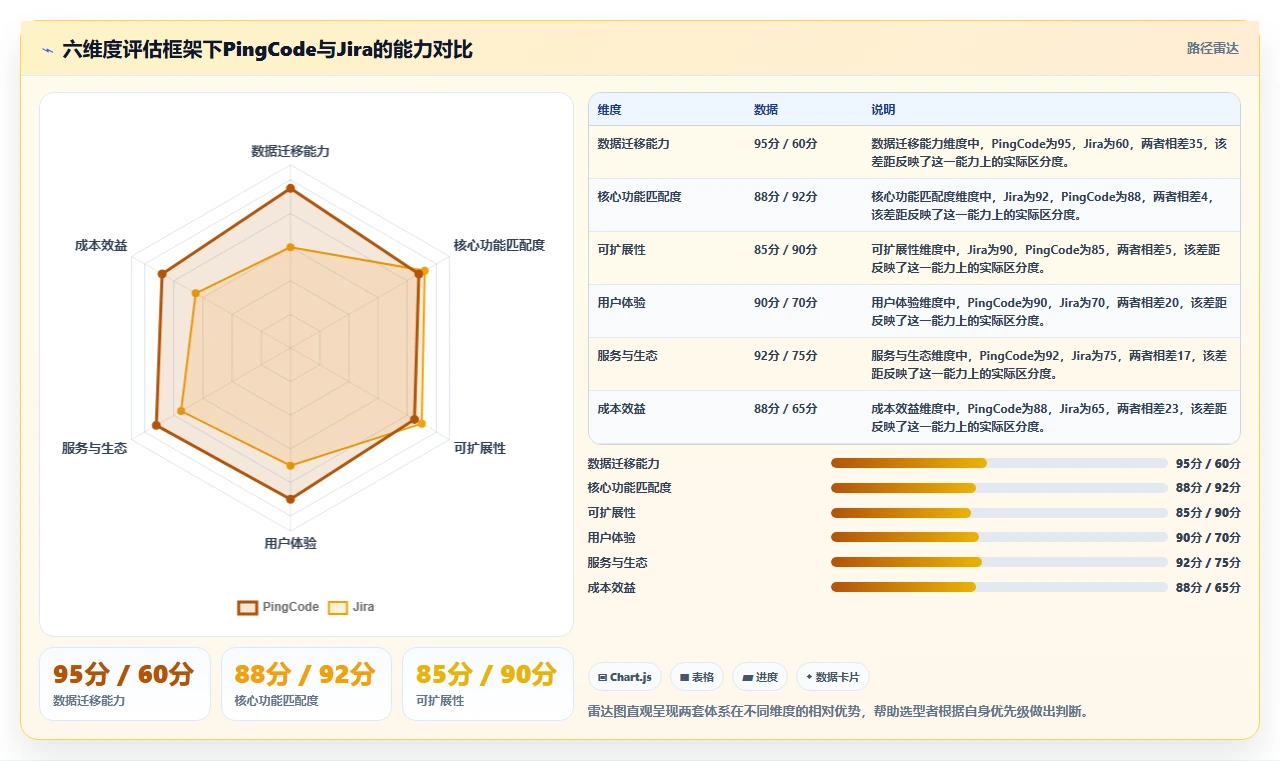Screen dimensions: 1280x761
Task: Click Jira legend color box
Action: [338, 607]
